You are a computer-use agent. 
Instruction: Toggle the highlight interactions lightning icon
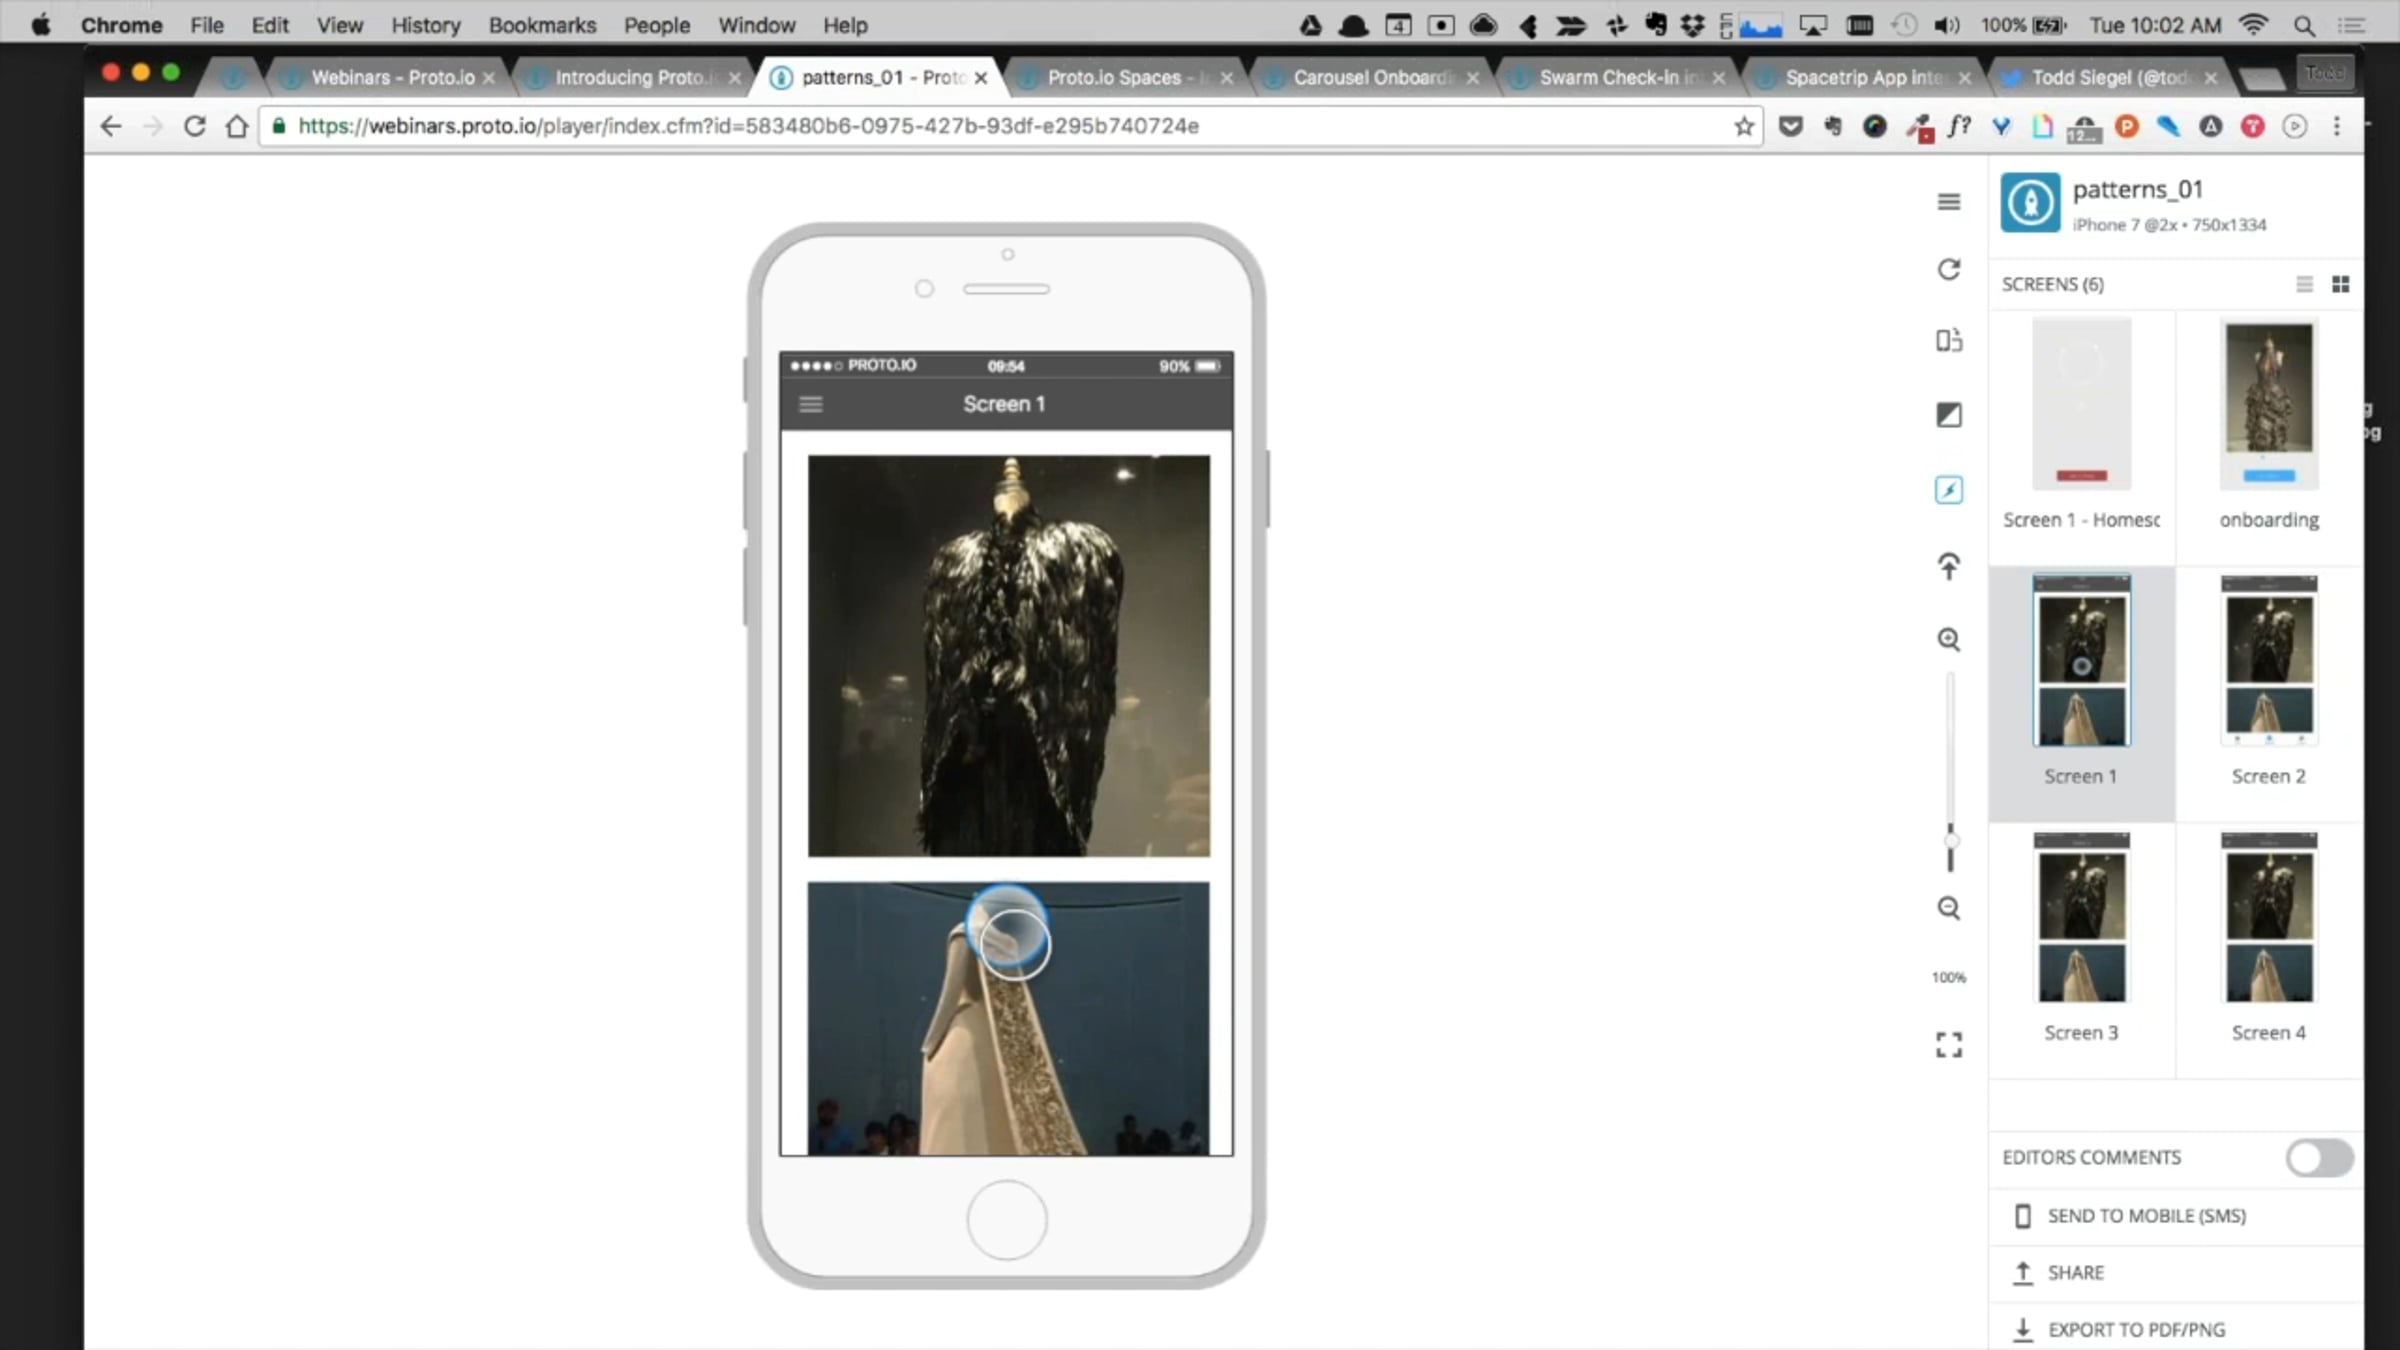tap(1948, 490)
